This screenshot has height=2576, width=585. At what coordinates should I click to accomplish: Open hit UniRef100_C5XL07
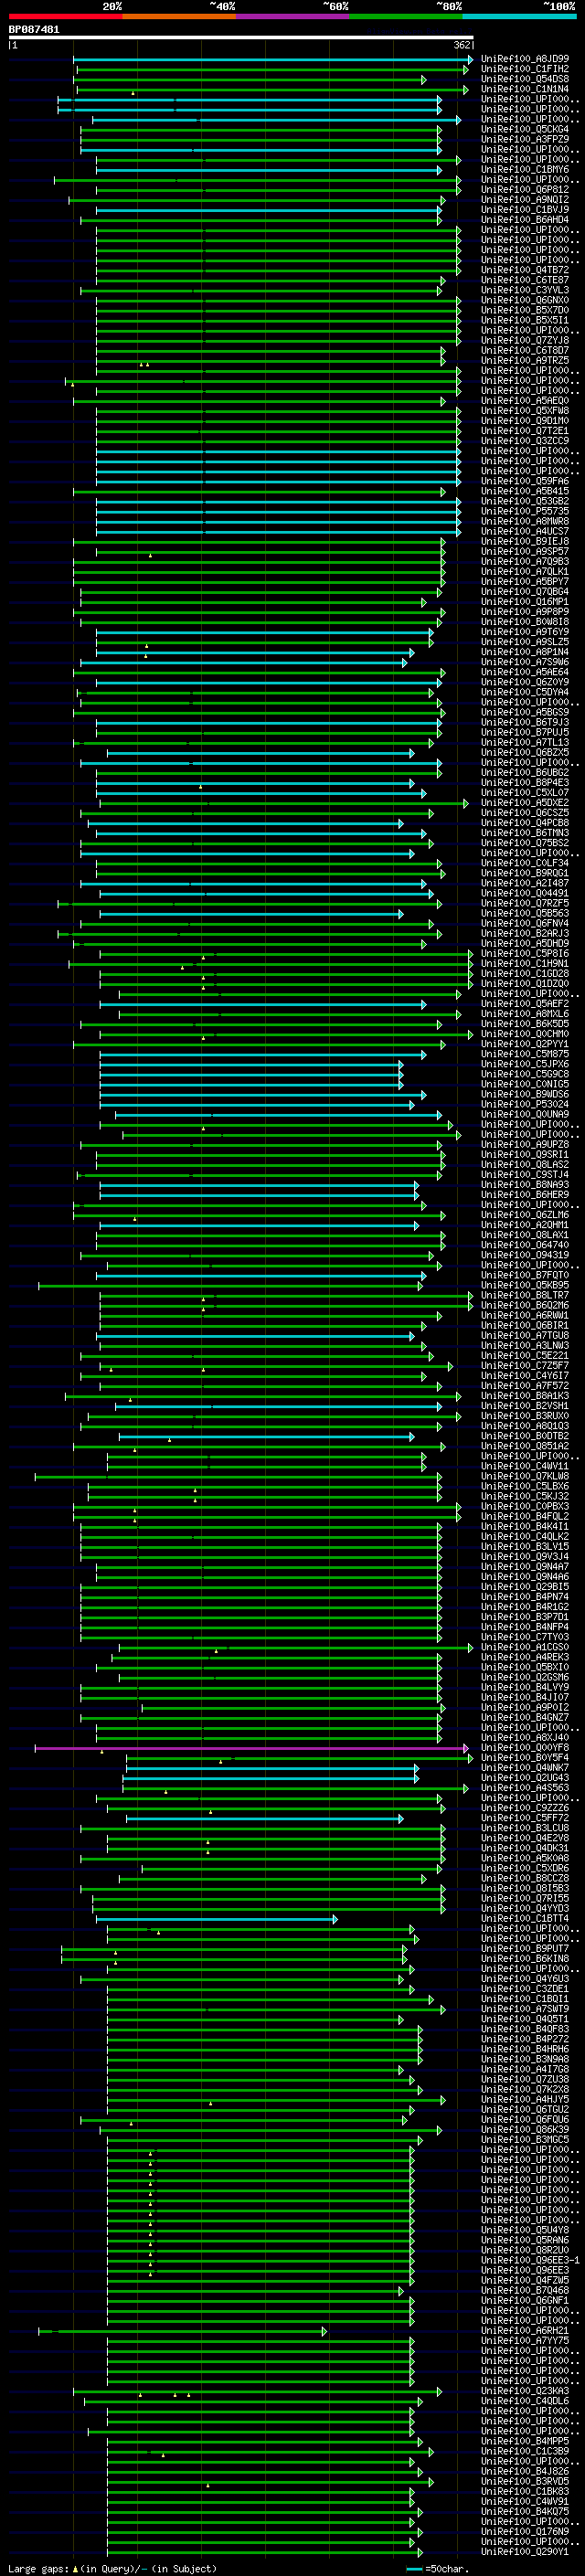coord(525,793)
